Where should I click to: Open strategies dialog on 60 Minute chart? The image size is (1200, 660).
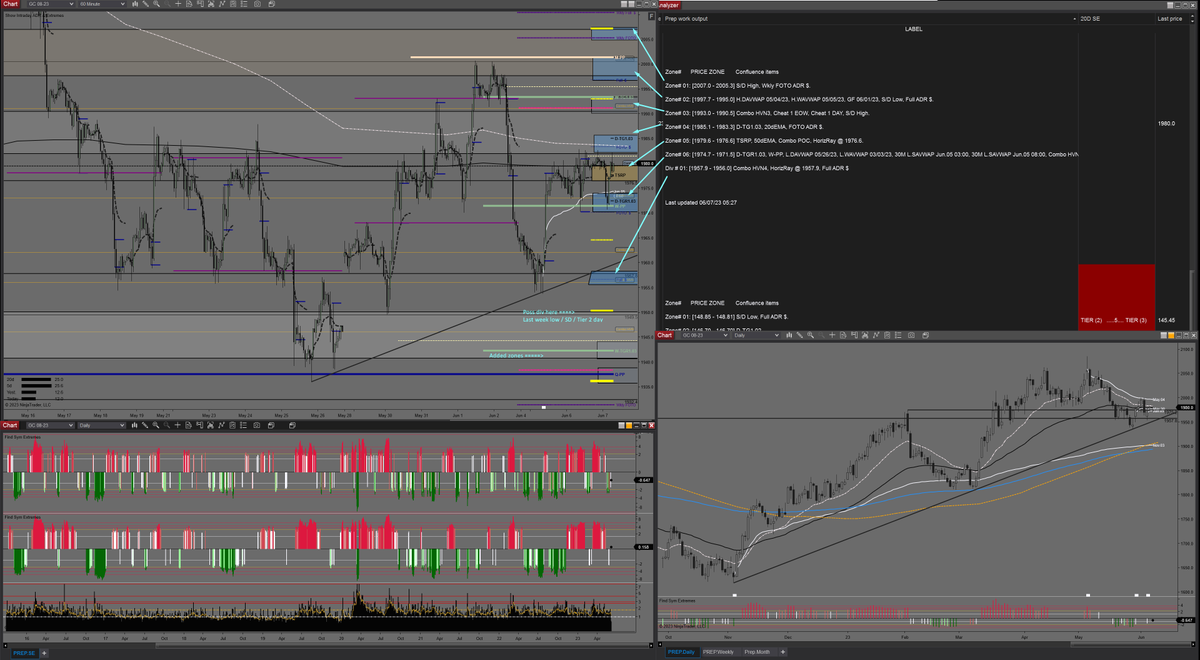coord(233,4)
